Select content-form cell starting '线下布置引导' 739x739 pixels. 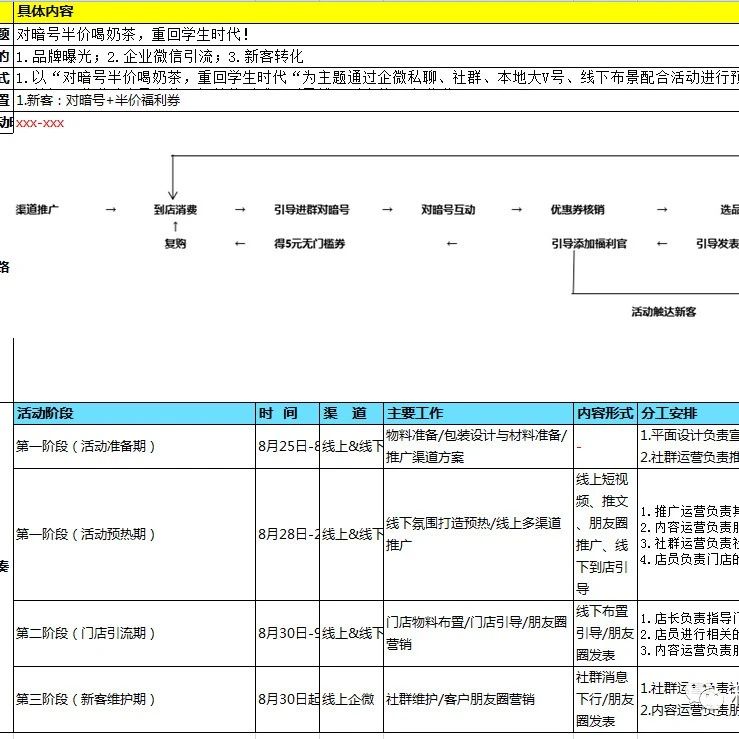605,633
